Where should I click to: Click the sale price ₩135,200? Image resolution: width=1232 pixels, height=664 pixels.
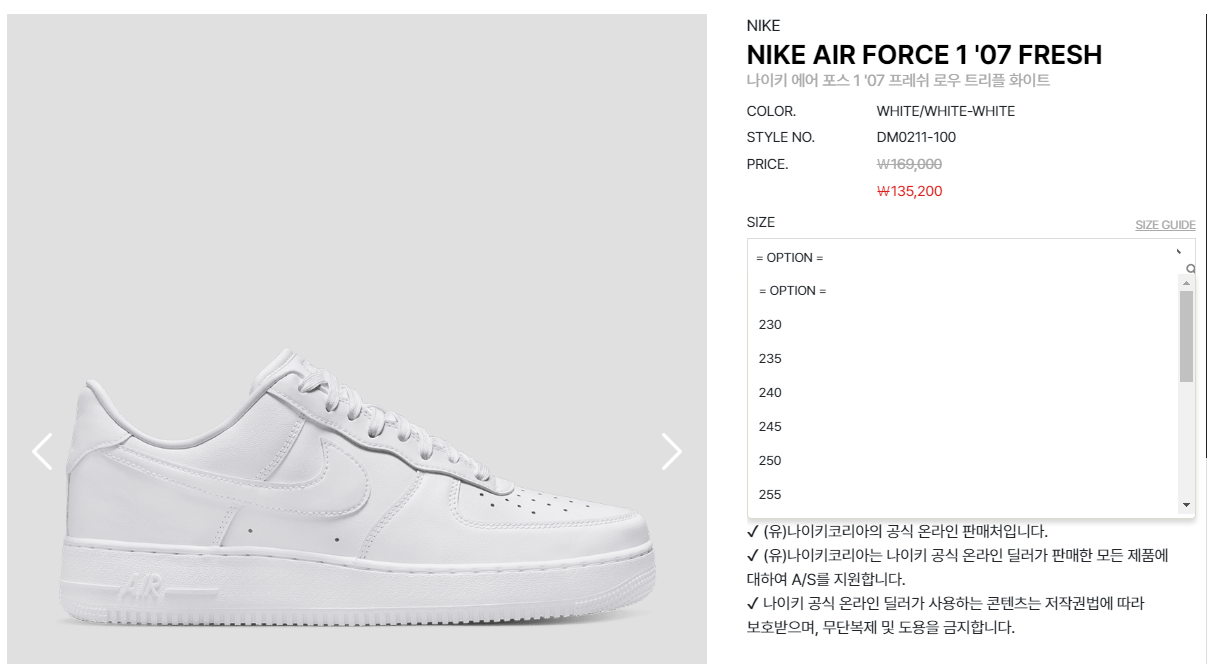909,191
